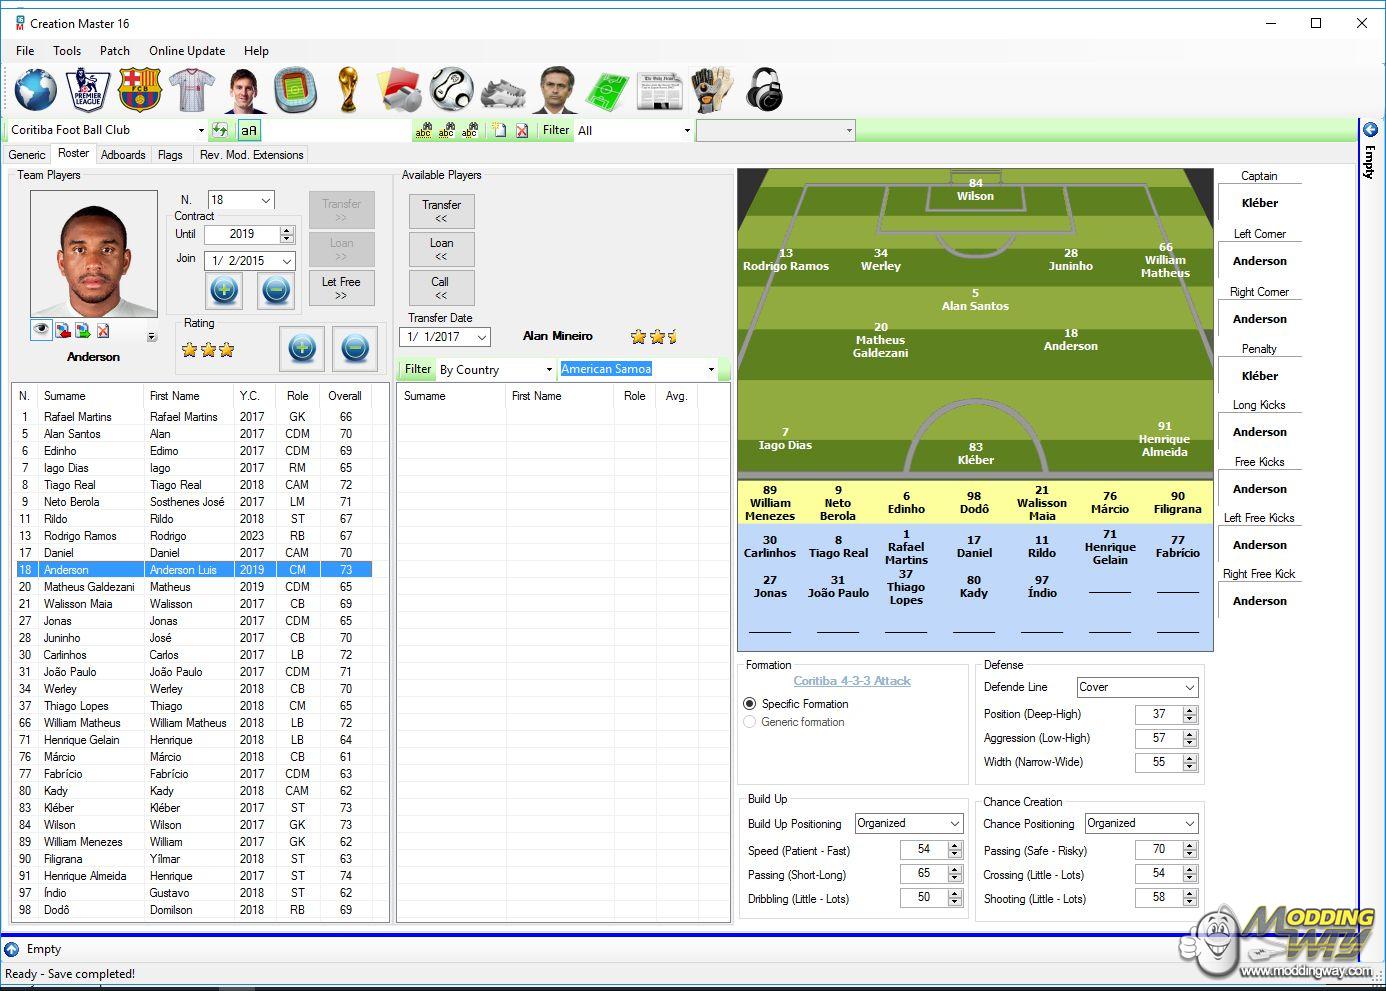Click the newspaper icon in toolbar
The height and width of the screenshot is (991, 1386).
[x=659, y=89]
